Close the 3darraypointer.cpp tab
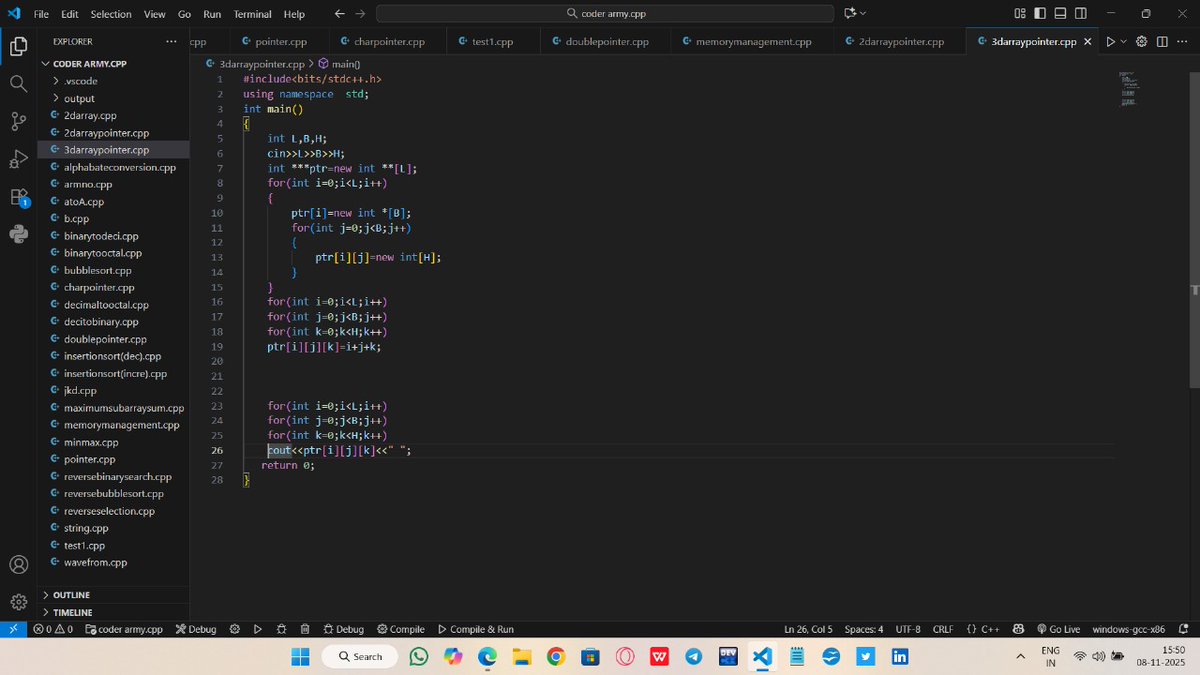 click(1088, 42)
